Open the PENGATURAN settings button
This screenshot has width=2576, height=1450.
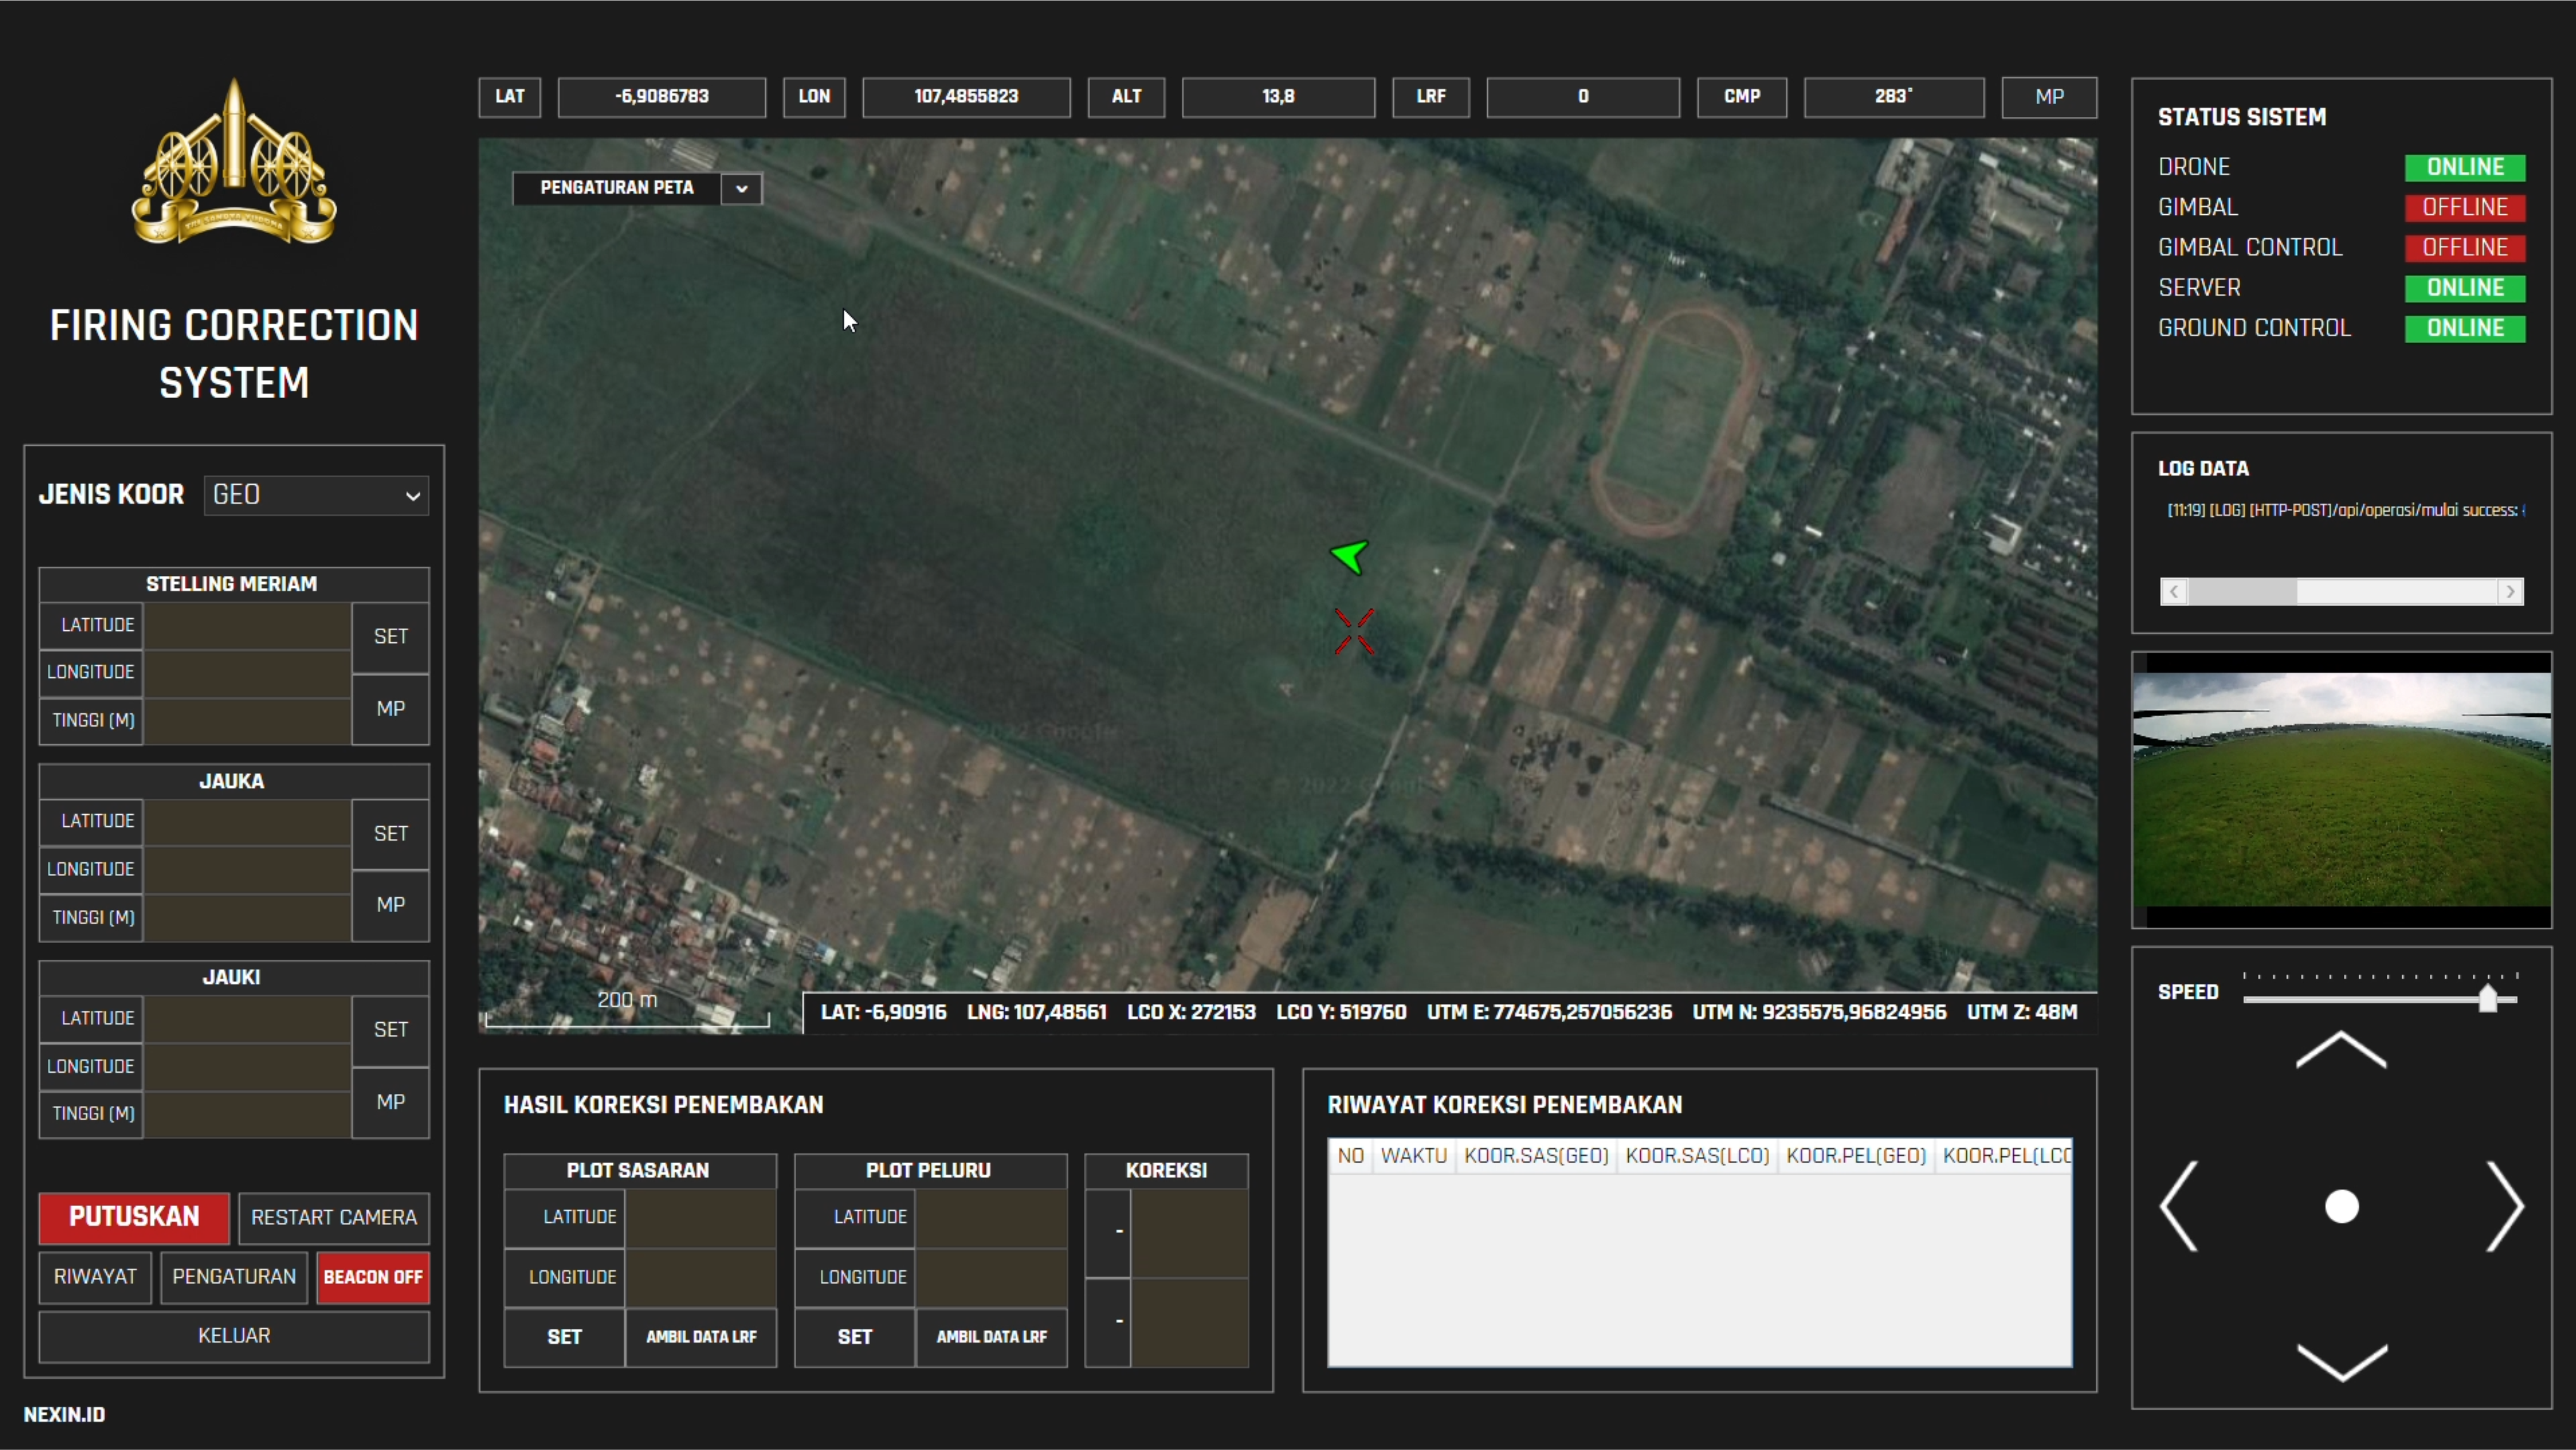[x=234, y=1277]
